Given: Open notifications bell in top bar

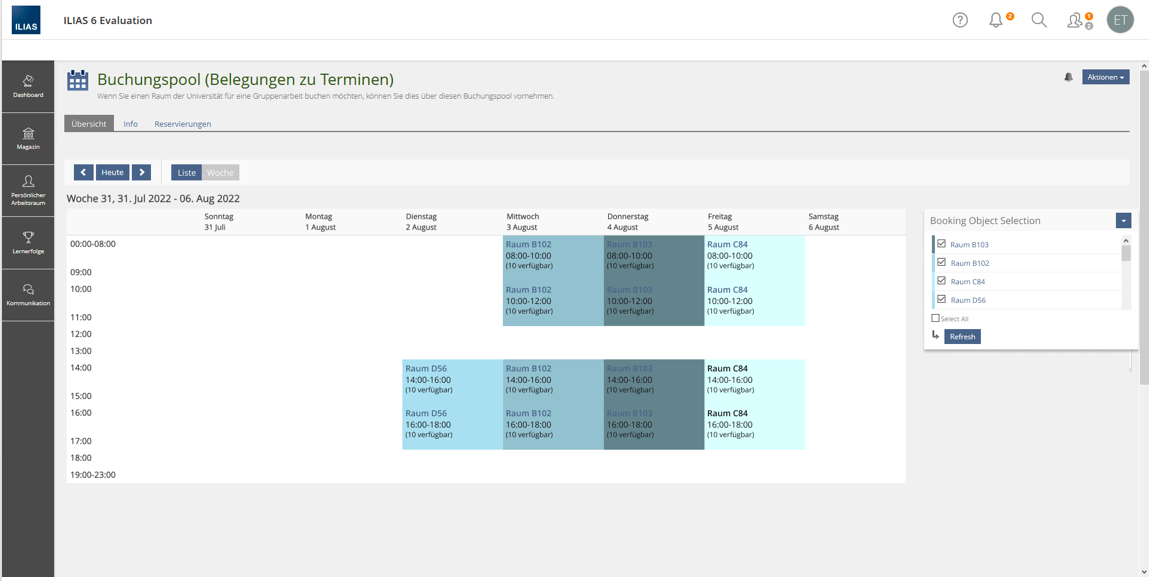Looking at the screenshot, I should (x=996, y=20).
